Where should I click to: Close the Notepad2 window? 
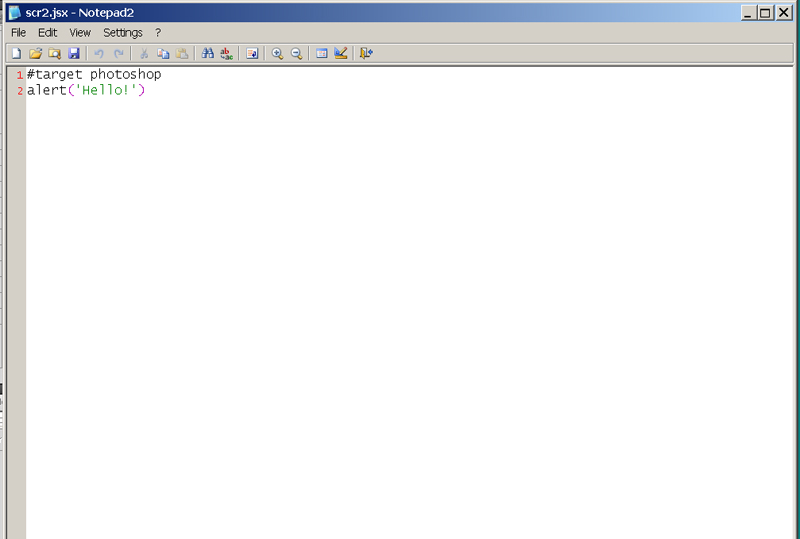click(x=784, y=13)
